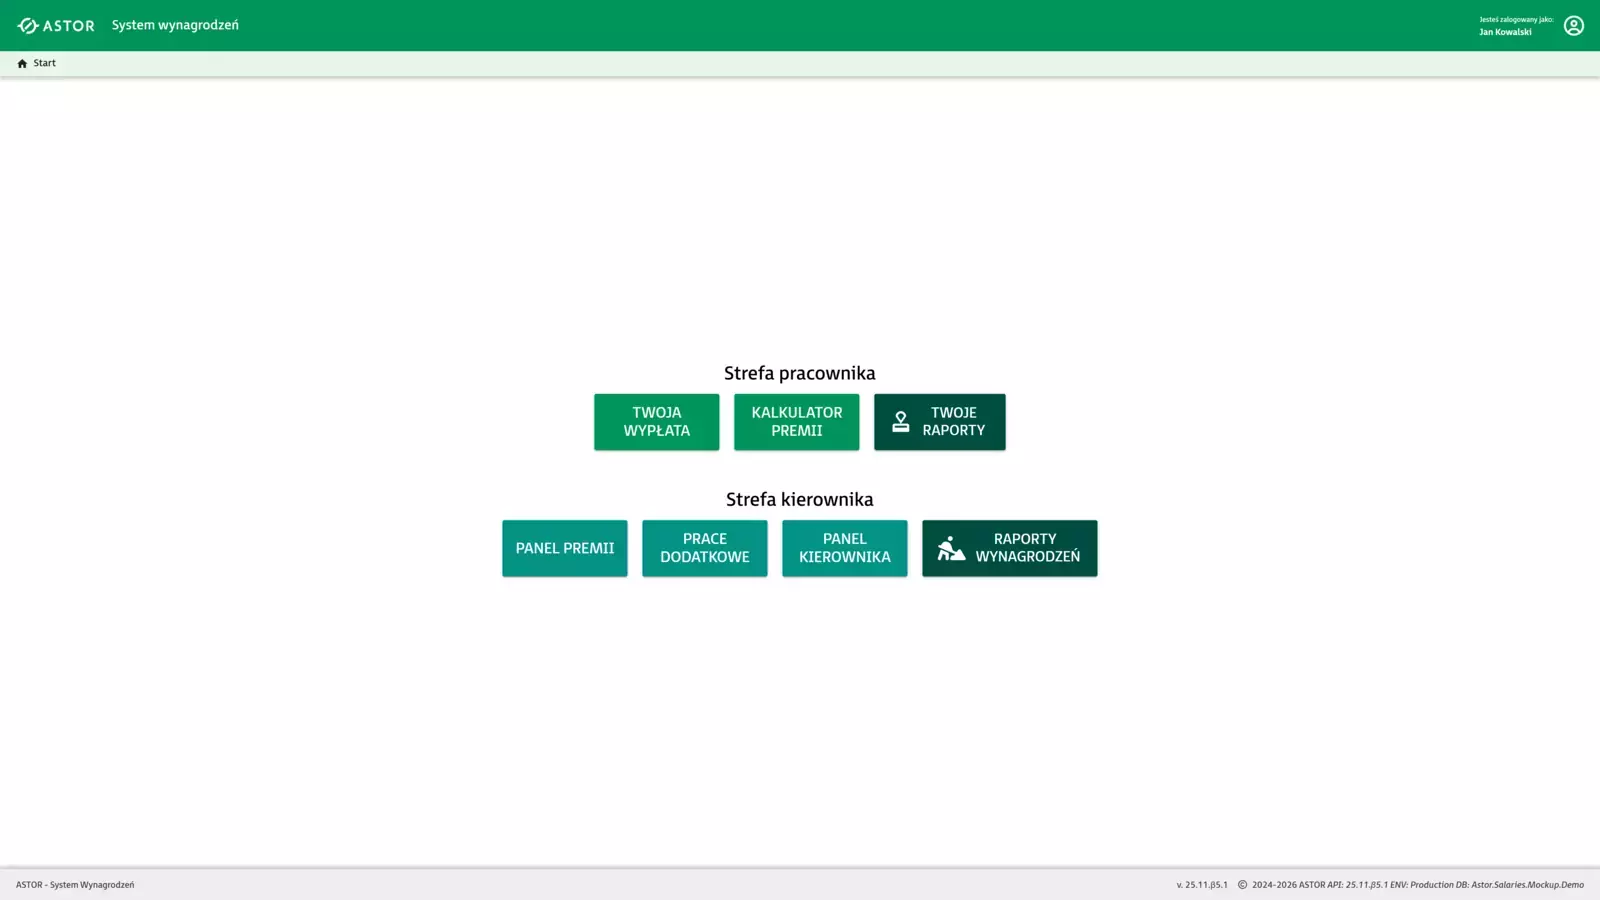The image size is (1600, 900).
Task: Enter the Panel Kierownika
Action: click(x=844, y=548)
